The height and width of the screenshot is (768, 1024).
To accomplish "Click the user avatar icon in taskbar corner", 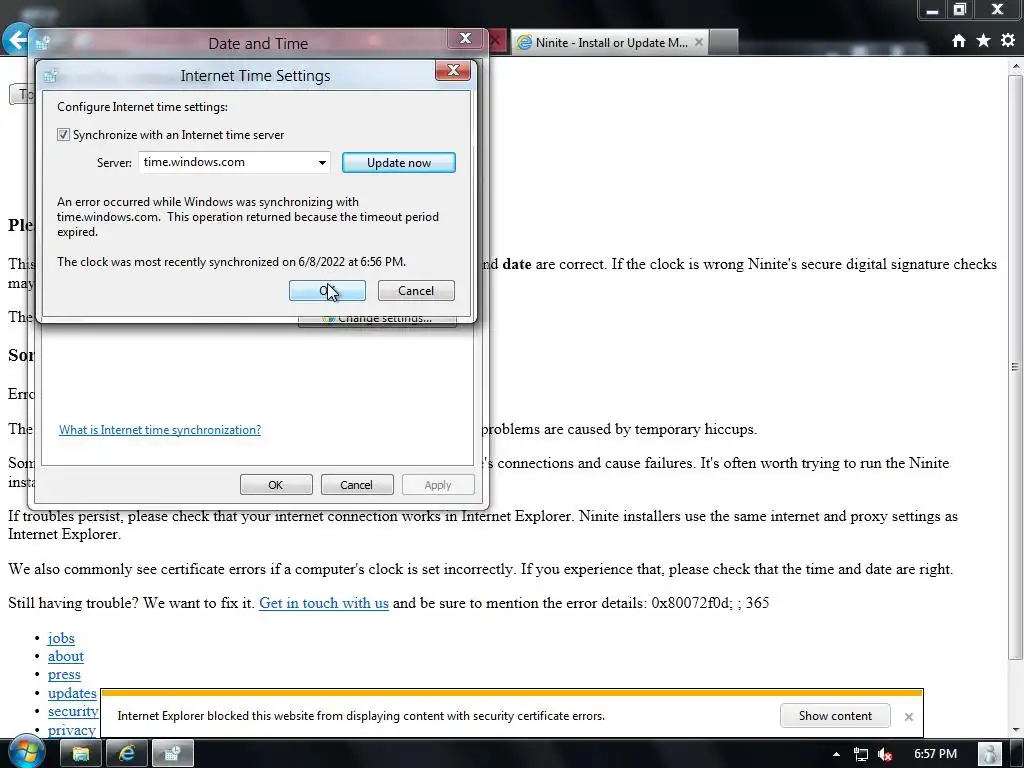I will point(990,754).
